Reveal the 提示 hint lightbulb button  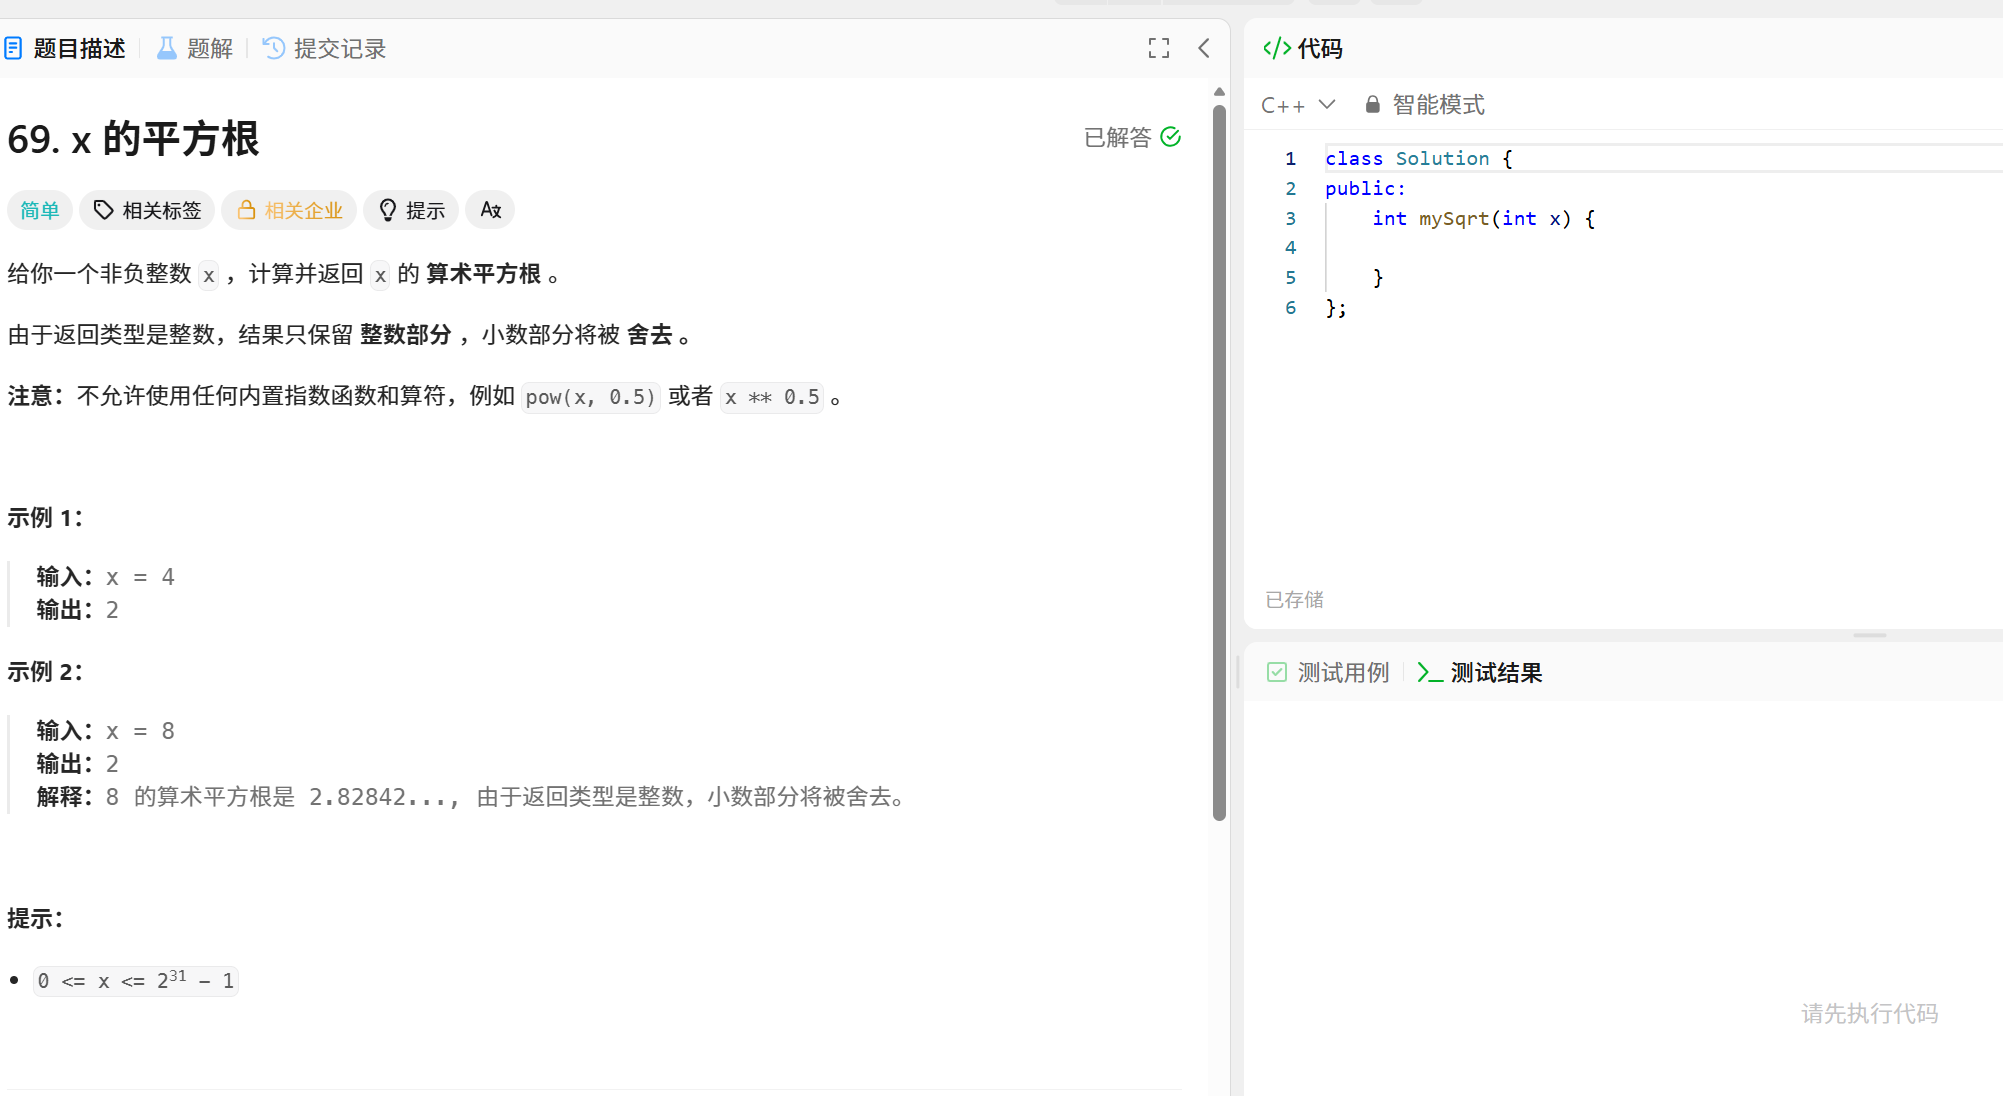[411, 210]
